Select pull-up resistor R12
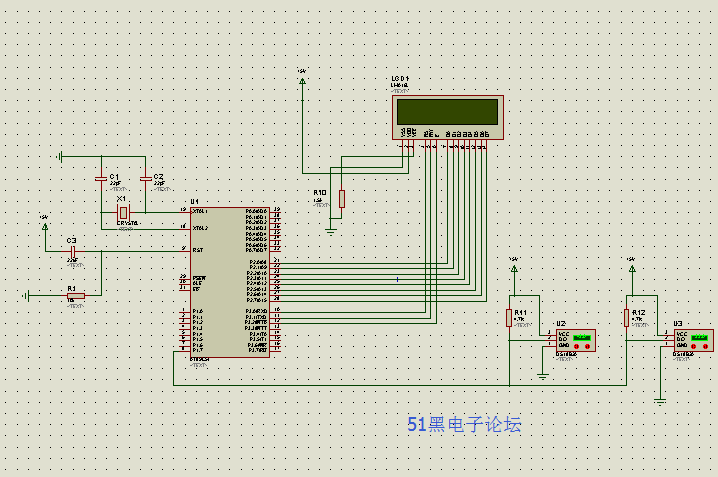 [x=626, y=318]
